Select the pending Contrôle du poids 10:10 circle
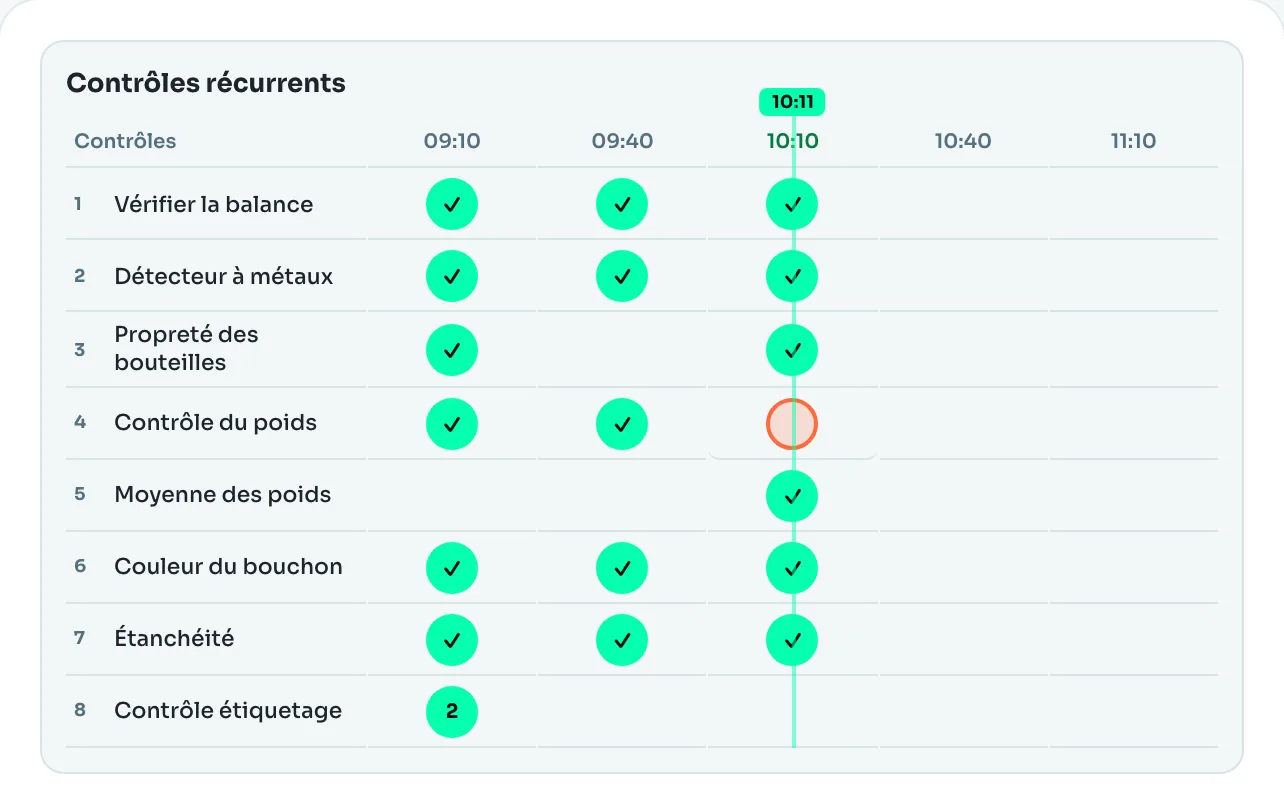This screenshot has height=790, width=1284. click(792, 423)
